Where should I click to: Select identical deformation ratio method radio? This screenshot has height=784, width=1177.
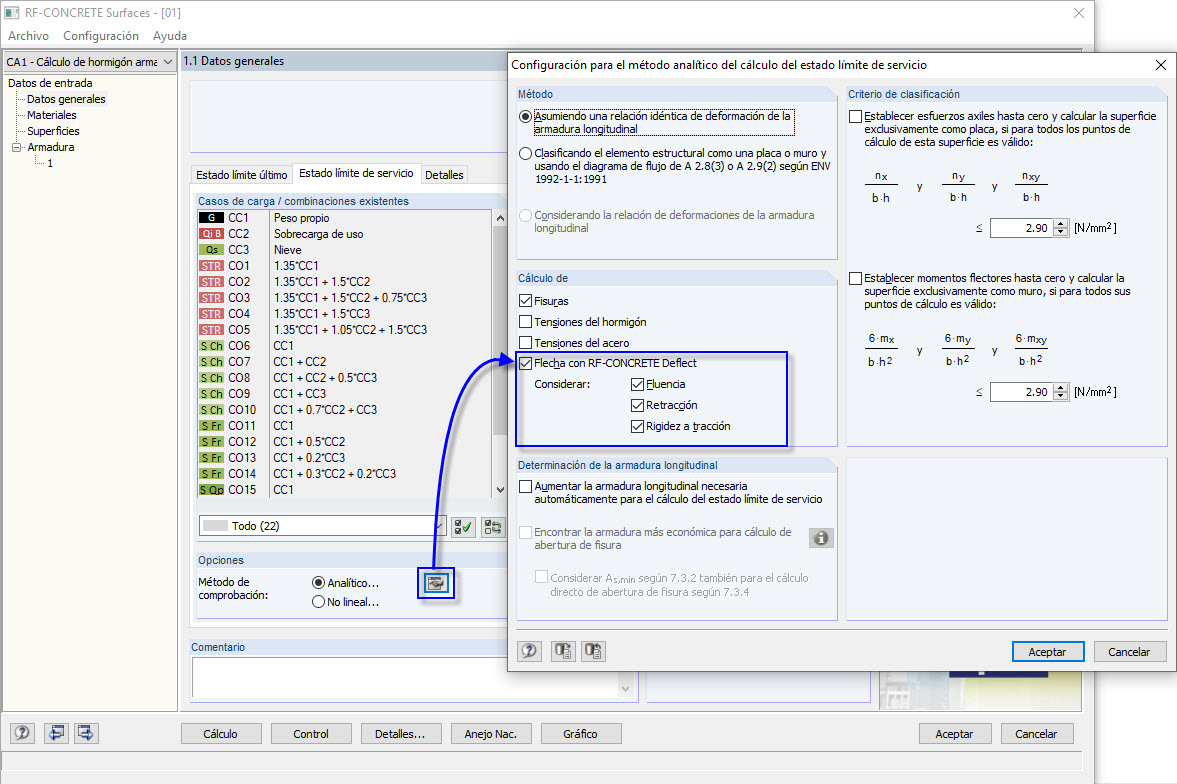[x=525, y=116]
